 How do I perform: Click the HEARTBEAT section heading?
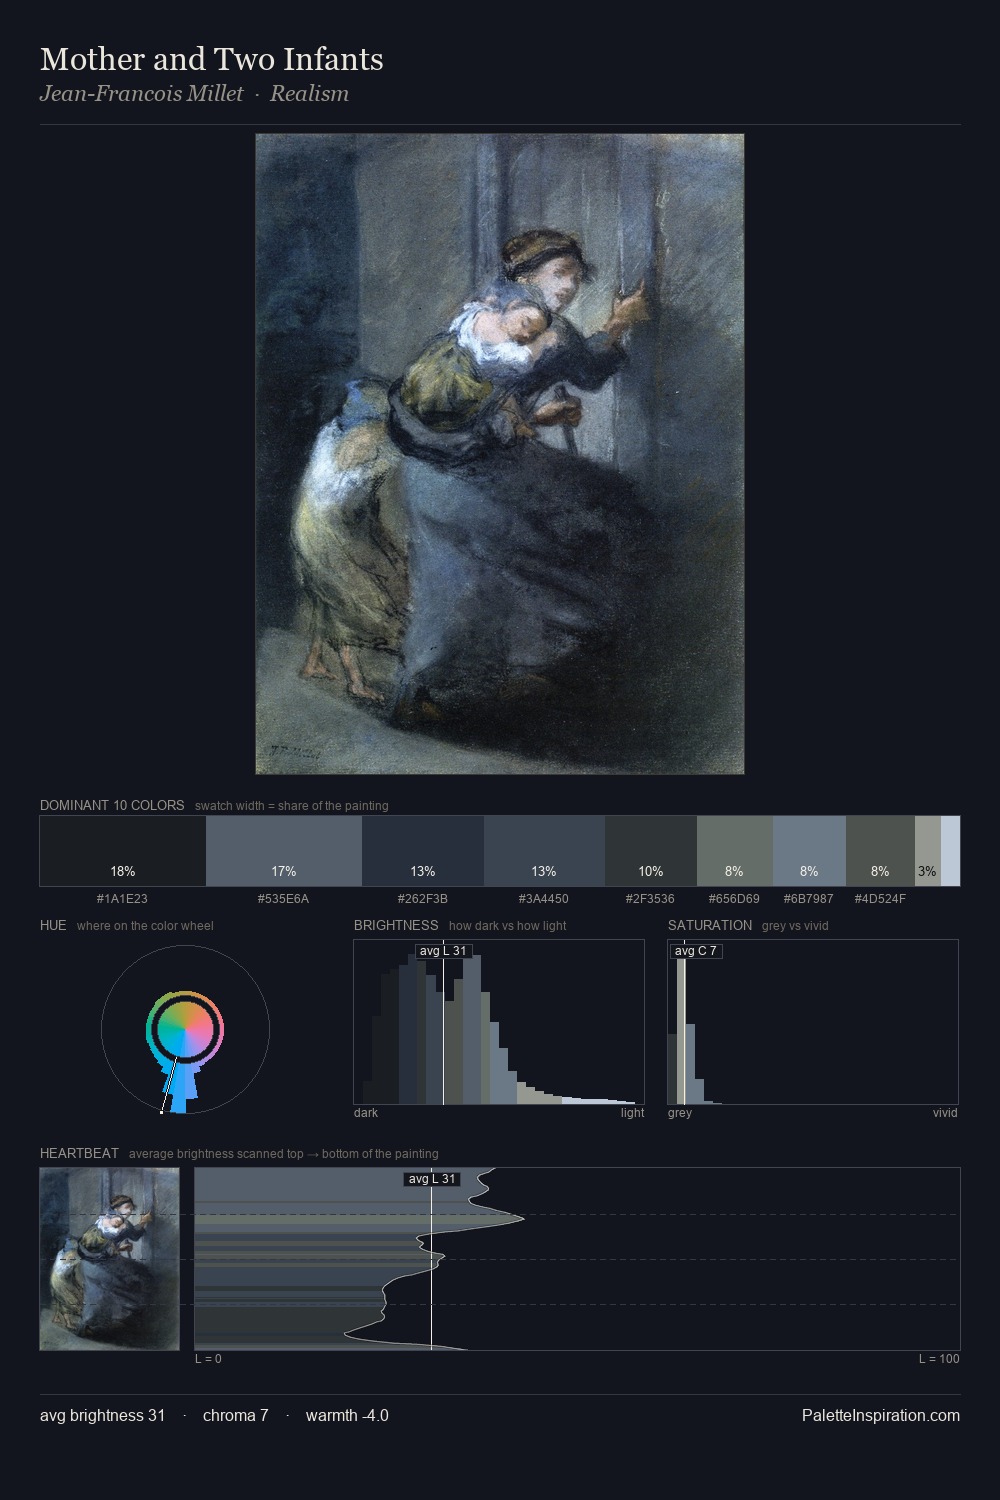coord(79,1153)
